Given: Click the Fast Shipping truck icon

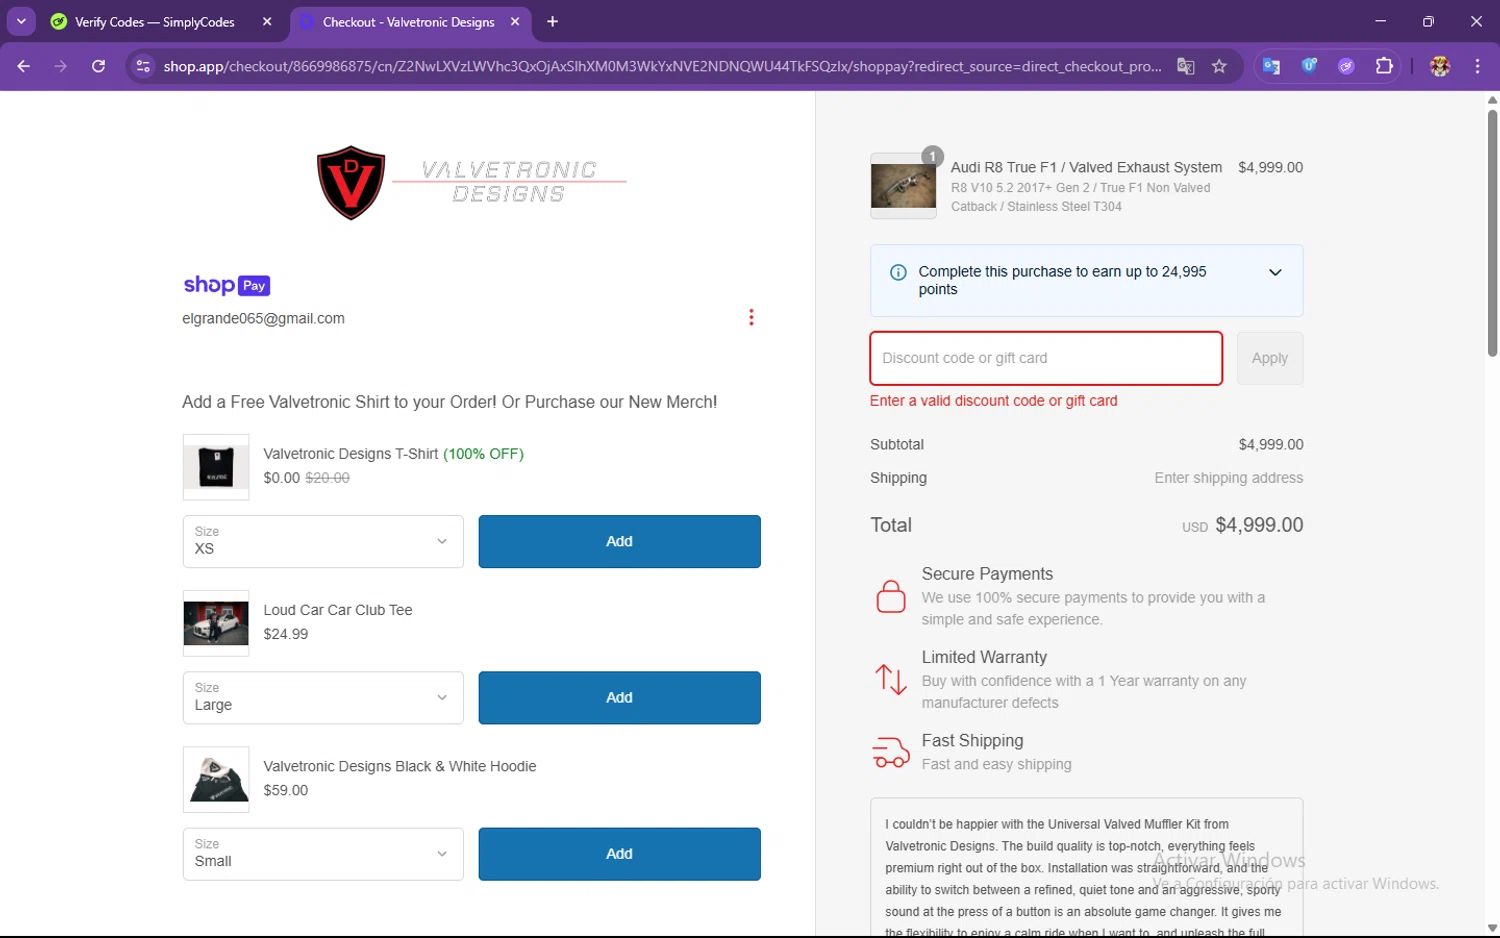Looking at the screenshot, I should coord(891,752).
